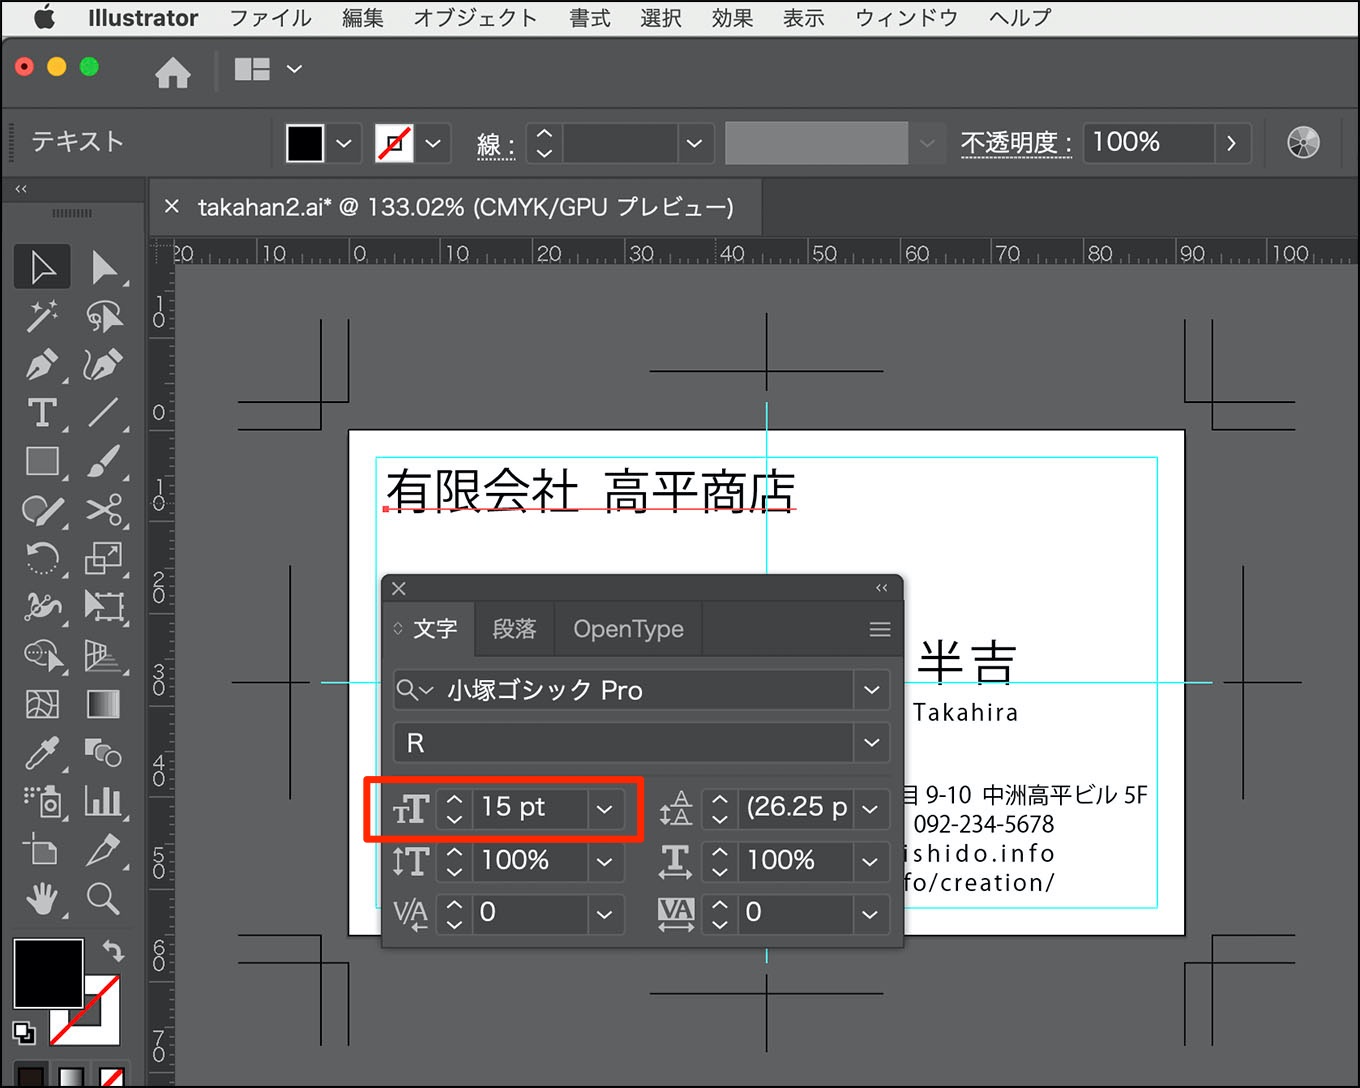Click the black fill swatch in toolbar
The width and height of the screenshot is (1360, 1088).
(48, 973)
